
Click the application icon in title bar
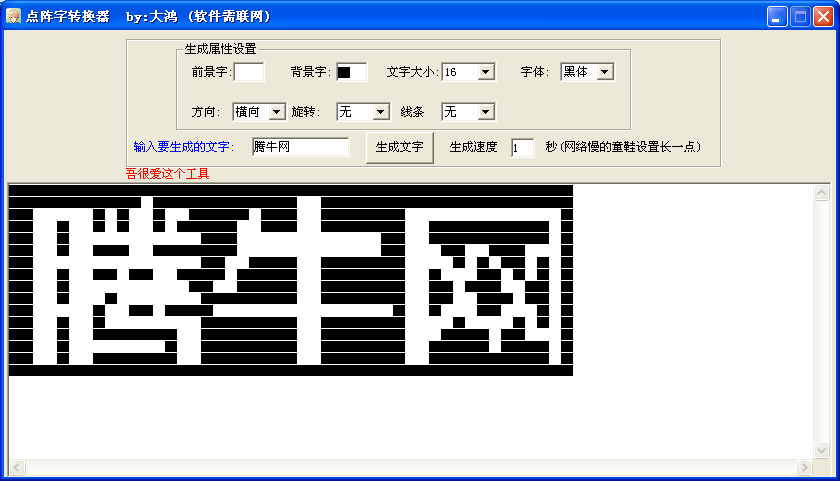[x=13, y=16]
